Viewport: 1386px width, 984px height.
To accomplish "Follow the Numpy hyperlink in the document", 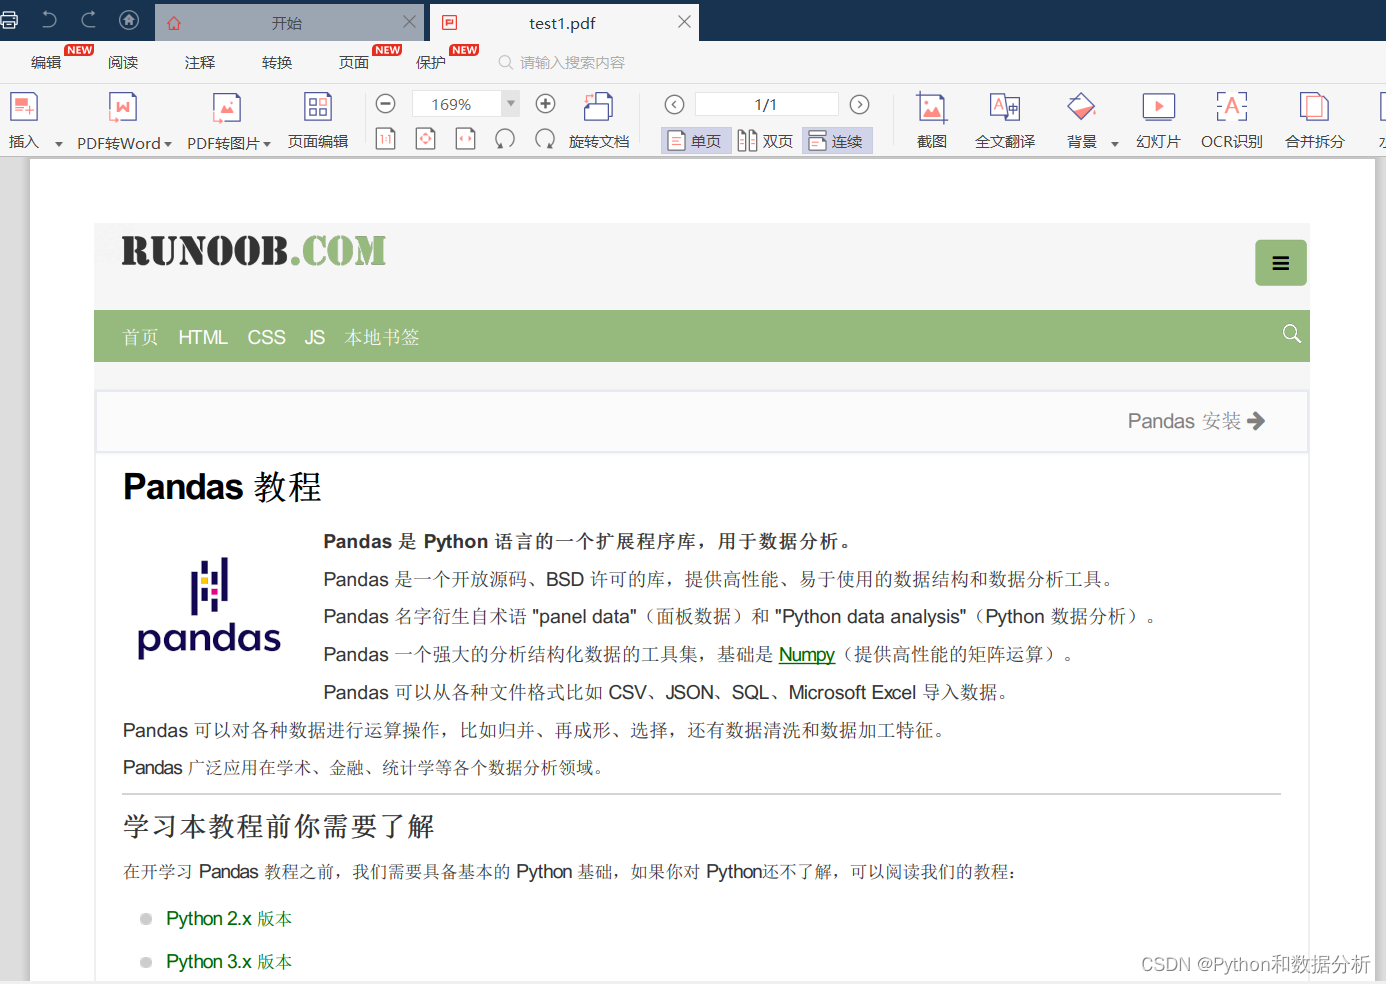I will click(807, 655).
